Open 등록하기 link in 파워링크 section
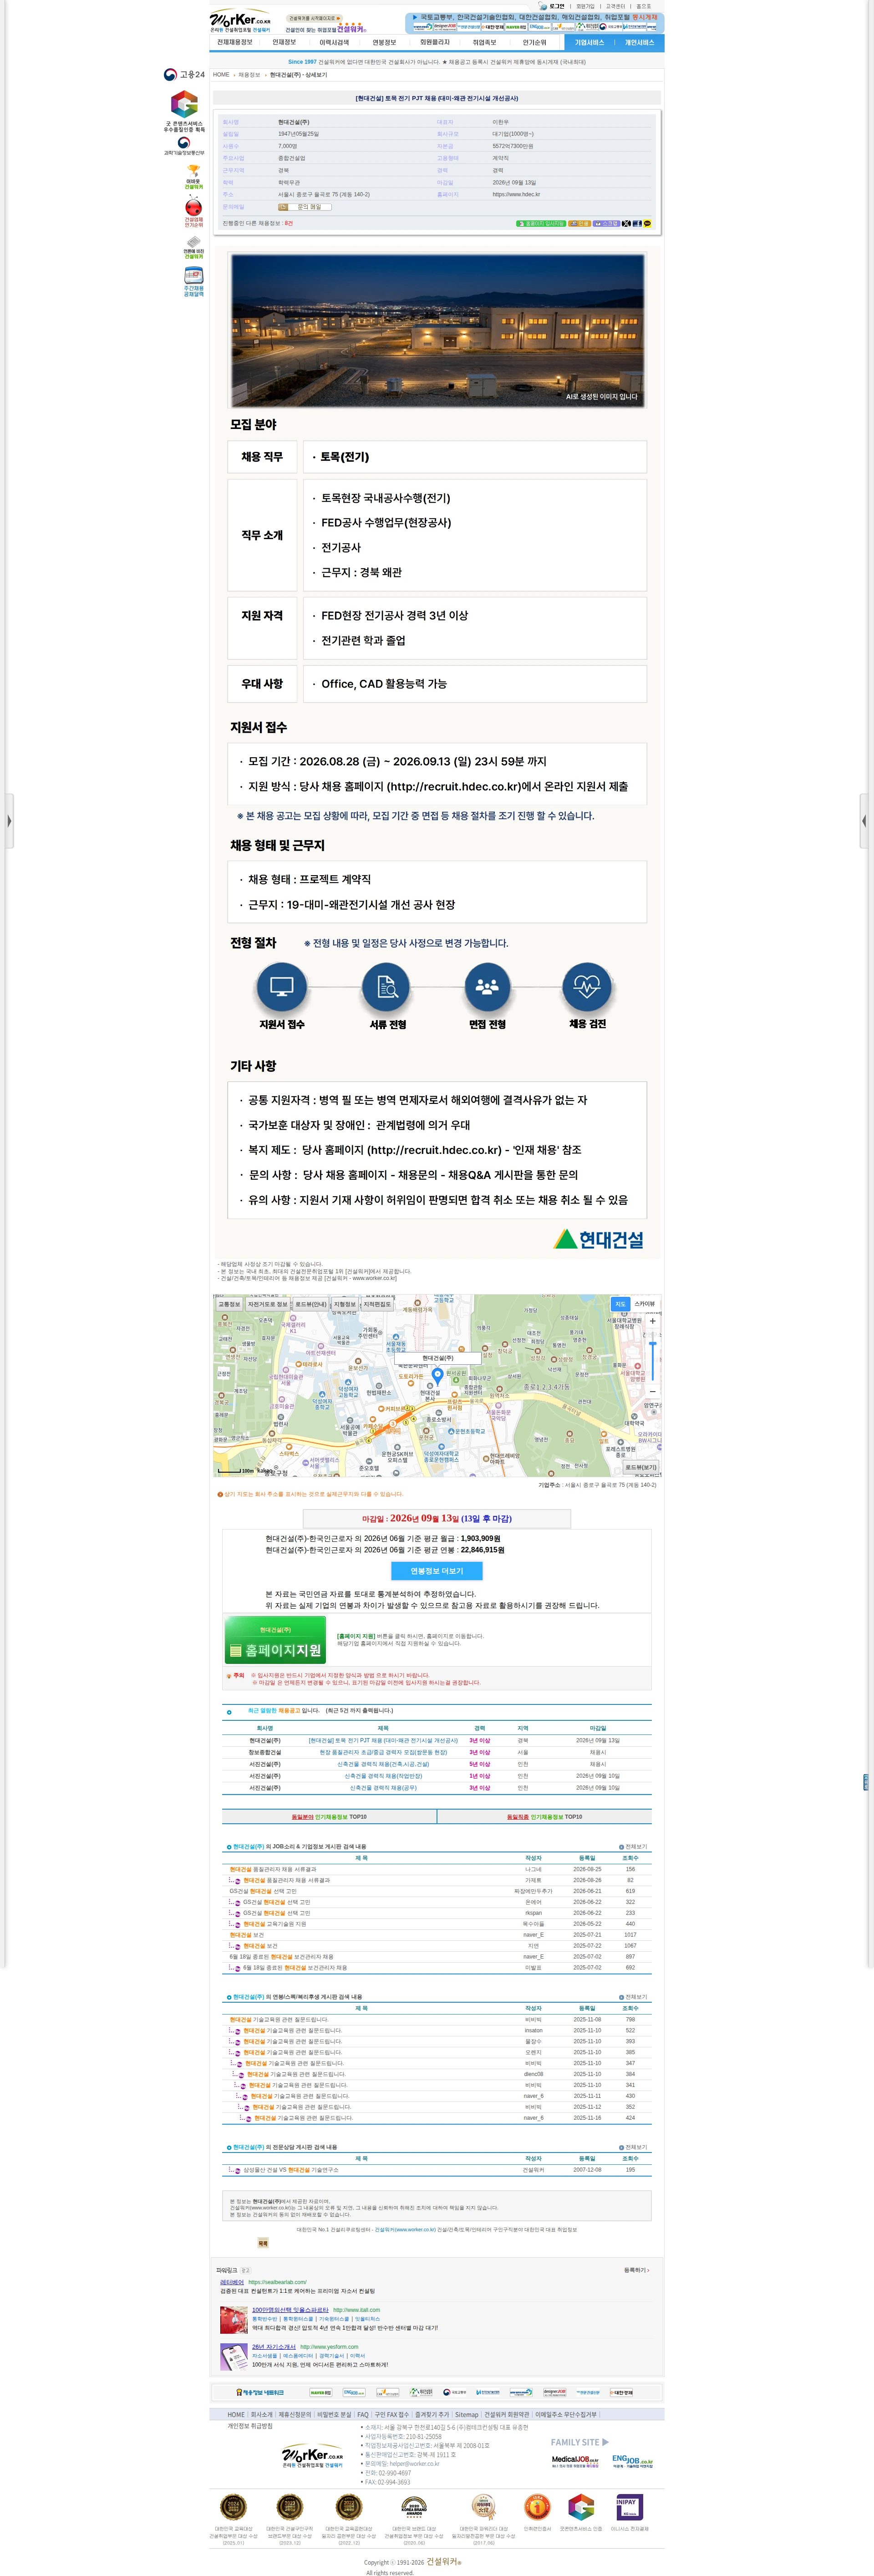The width and height of the screenshot is (874, 2576). coord(636,2270)
